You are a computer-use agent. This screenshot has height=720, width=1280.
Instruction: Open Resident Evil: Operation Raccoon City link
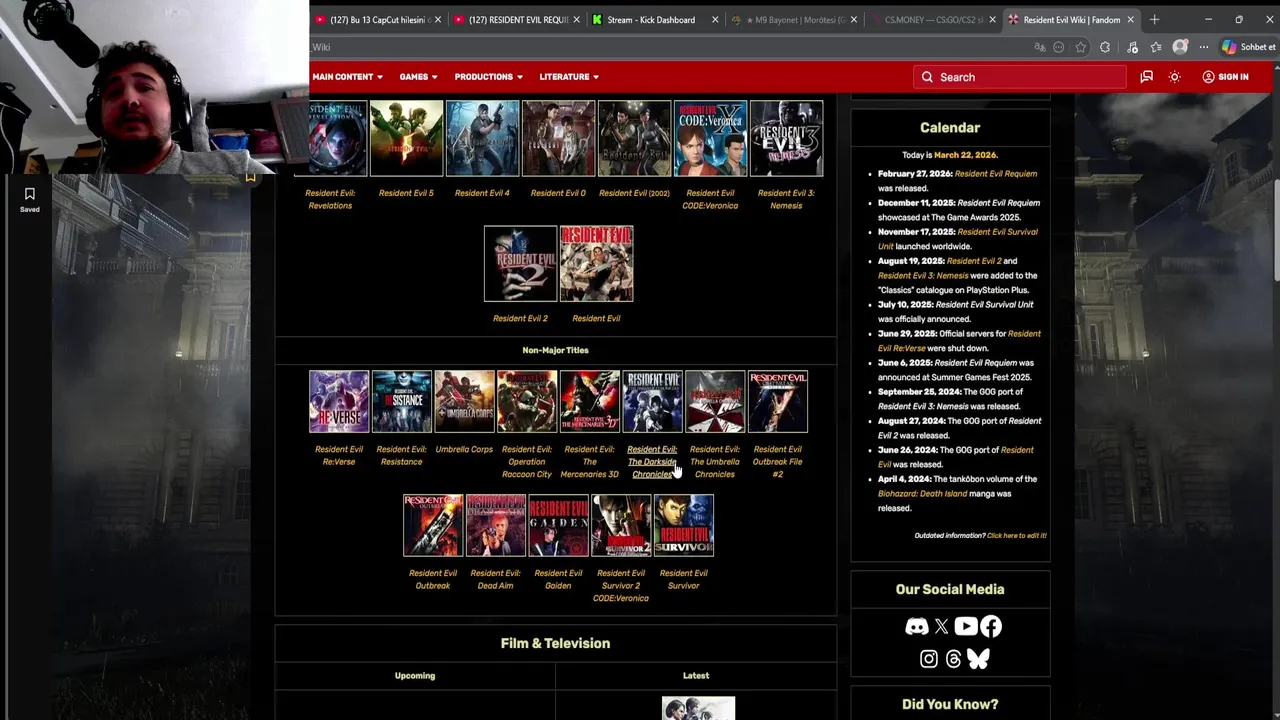527,462
